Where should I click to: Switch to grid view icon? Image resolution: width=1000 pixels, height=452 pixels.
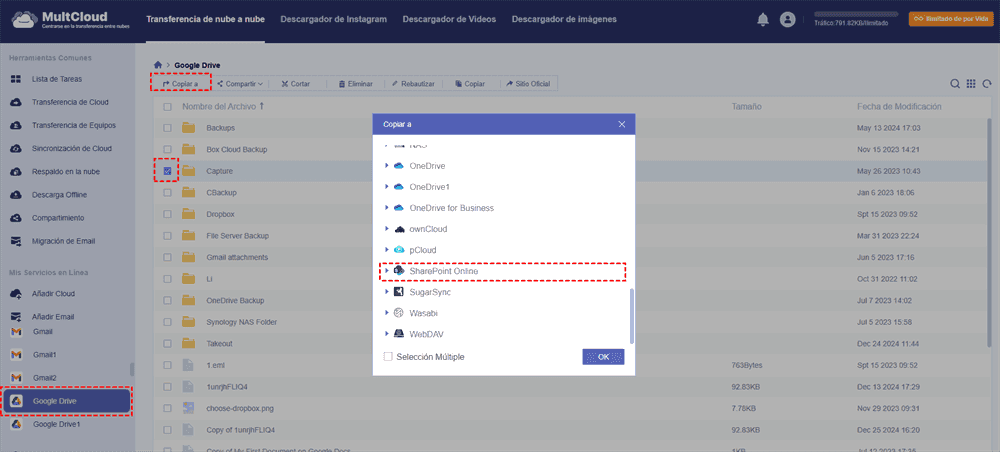click(x=971, y=84)
